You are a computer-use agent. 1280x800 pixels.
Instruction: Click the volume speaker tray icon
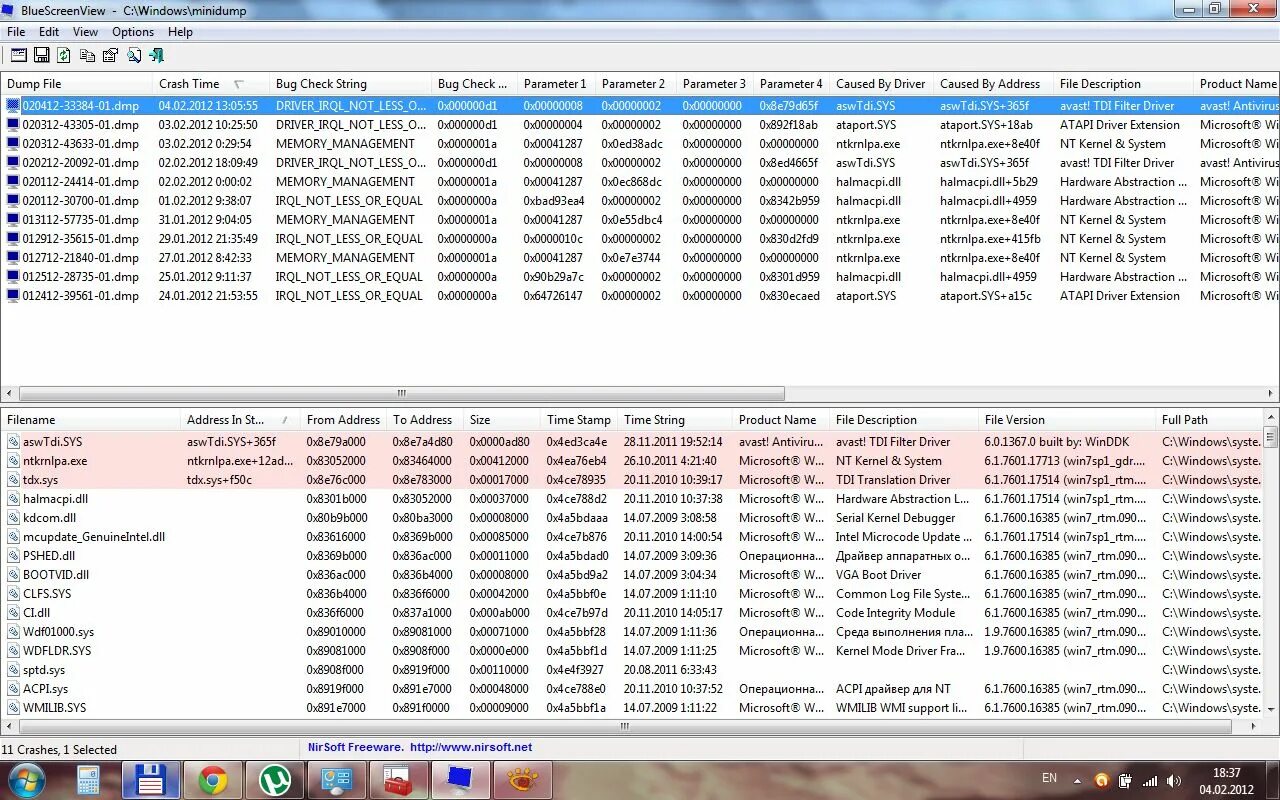tap(1174, 780)
